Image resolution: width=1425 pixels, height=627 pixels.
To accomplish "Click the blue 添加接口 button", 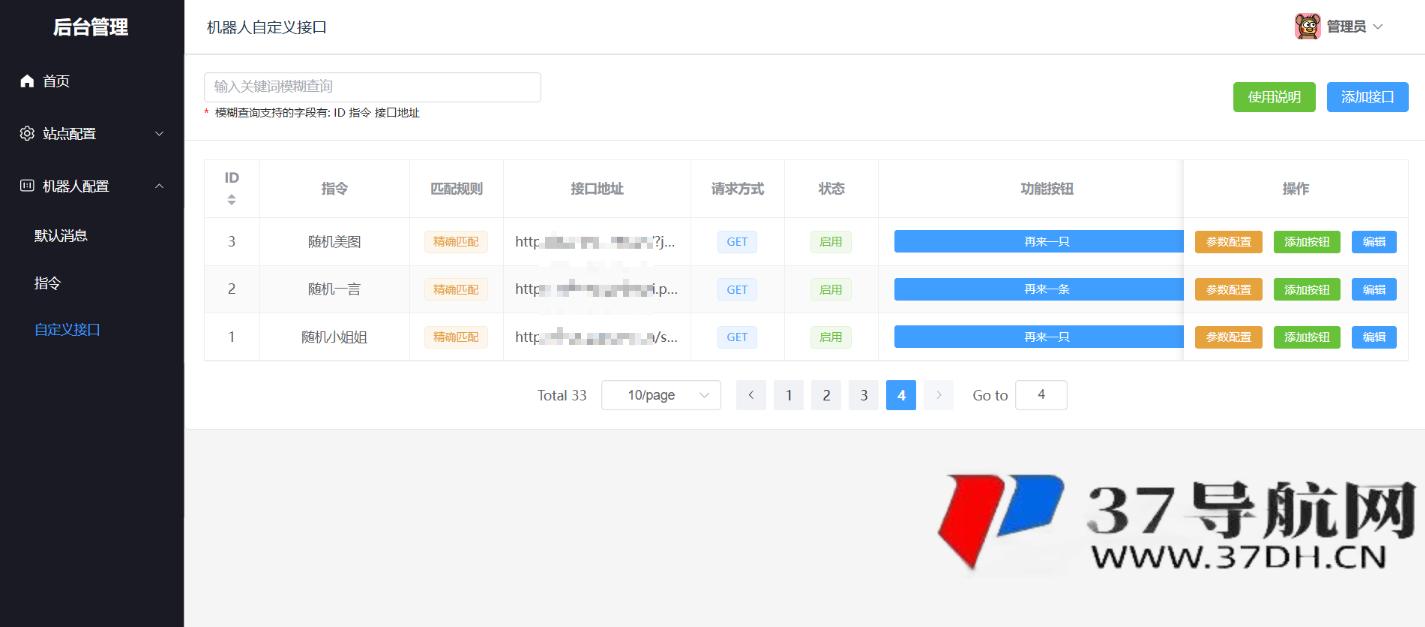I will pos(1367,97).
